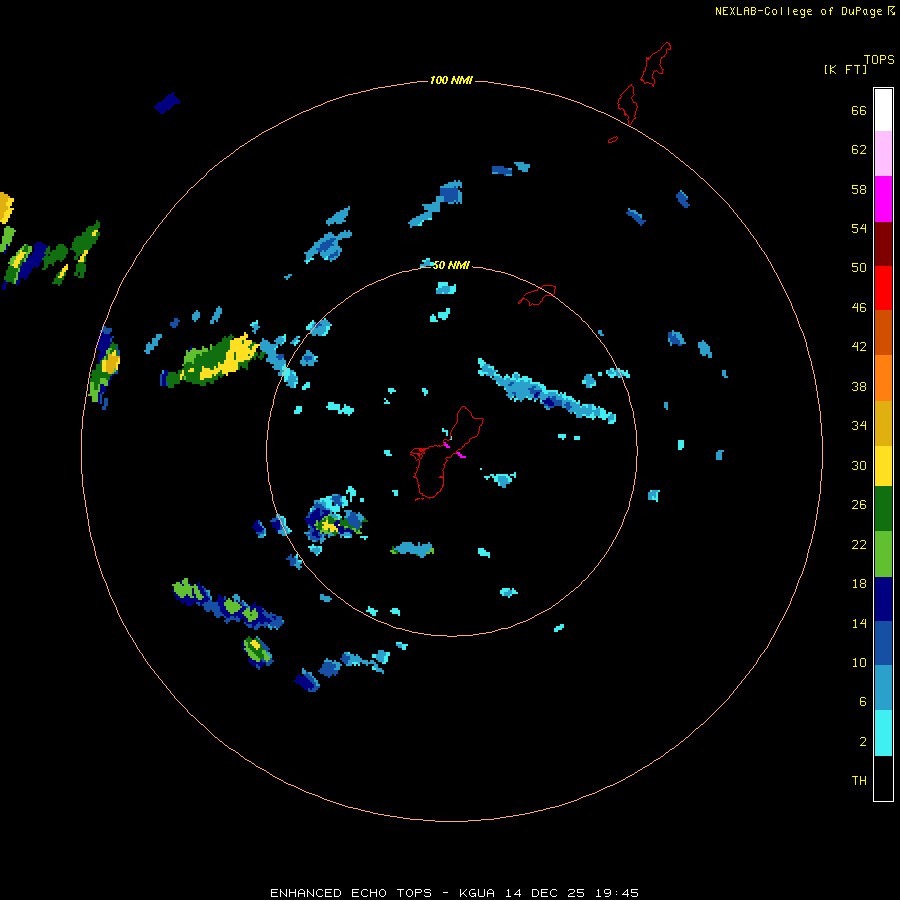The image size is (900, 900).
Task: Click the legend value "10"
Action: click(859, 662)
